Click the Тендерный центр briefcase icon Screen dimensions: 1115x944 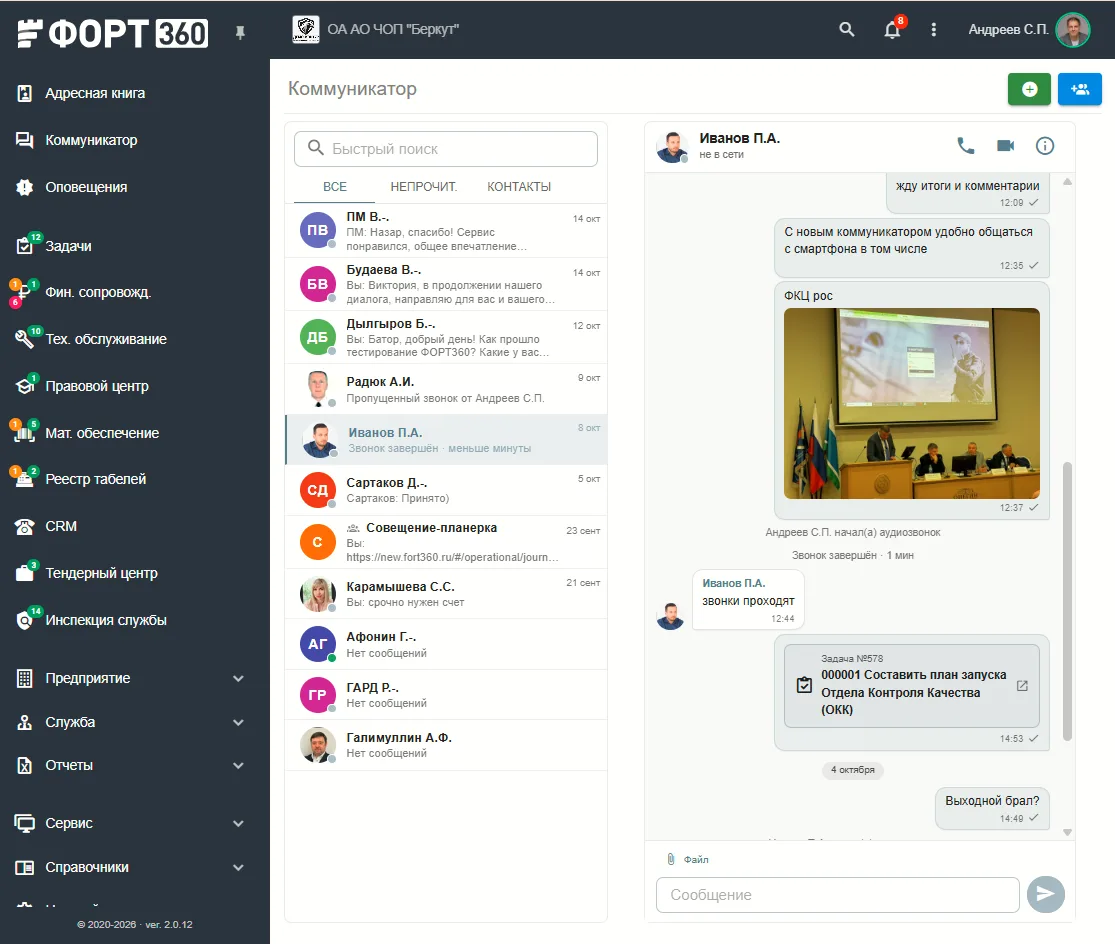click(x=25, y=572)
